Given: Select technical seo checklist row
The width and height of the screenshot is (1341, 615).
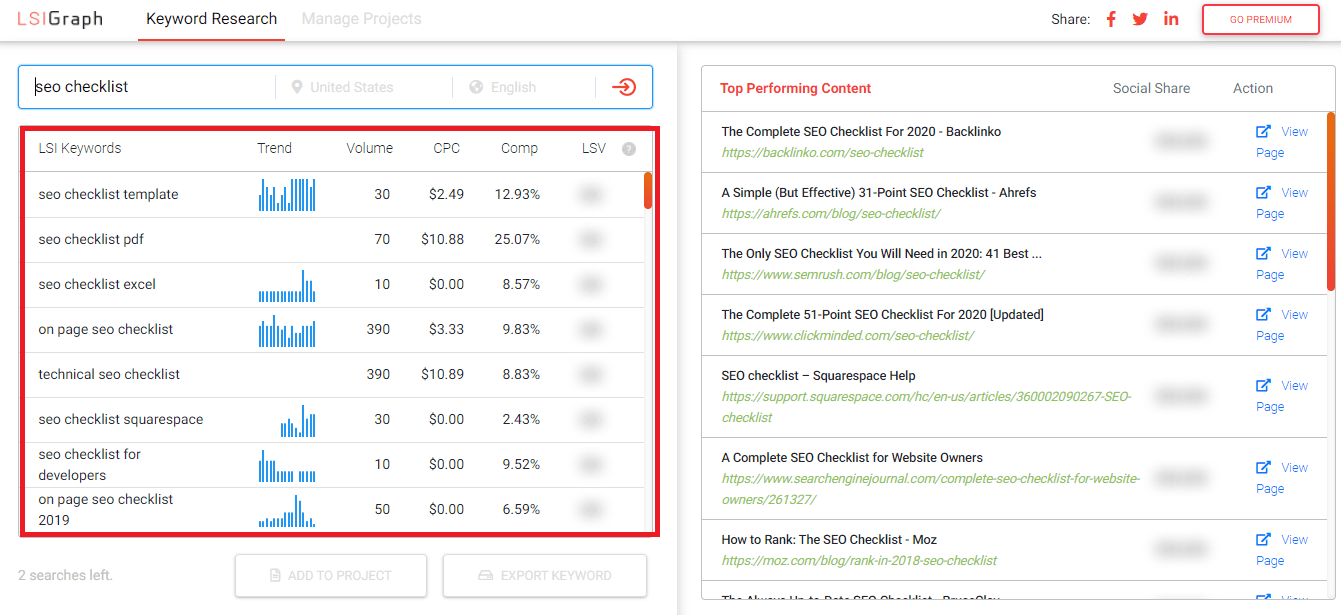Looking at the screenshot, I should tap(335, 374).
